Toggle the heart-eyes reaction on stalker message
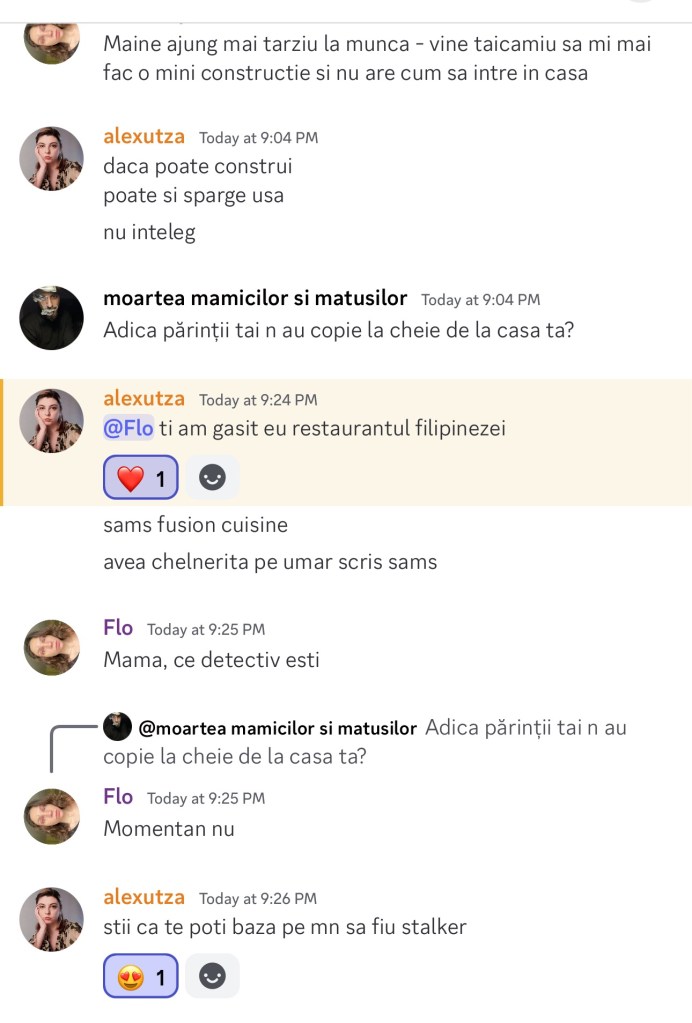Screen dimensions: 692x1023 pyautogui.click(x=141, y=977)
